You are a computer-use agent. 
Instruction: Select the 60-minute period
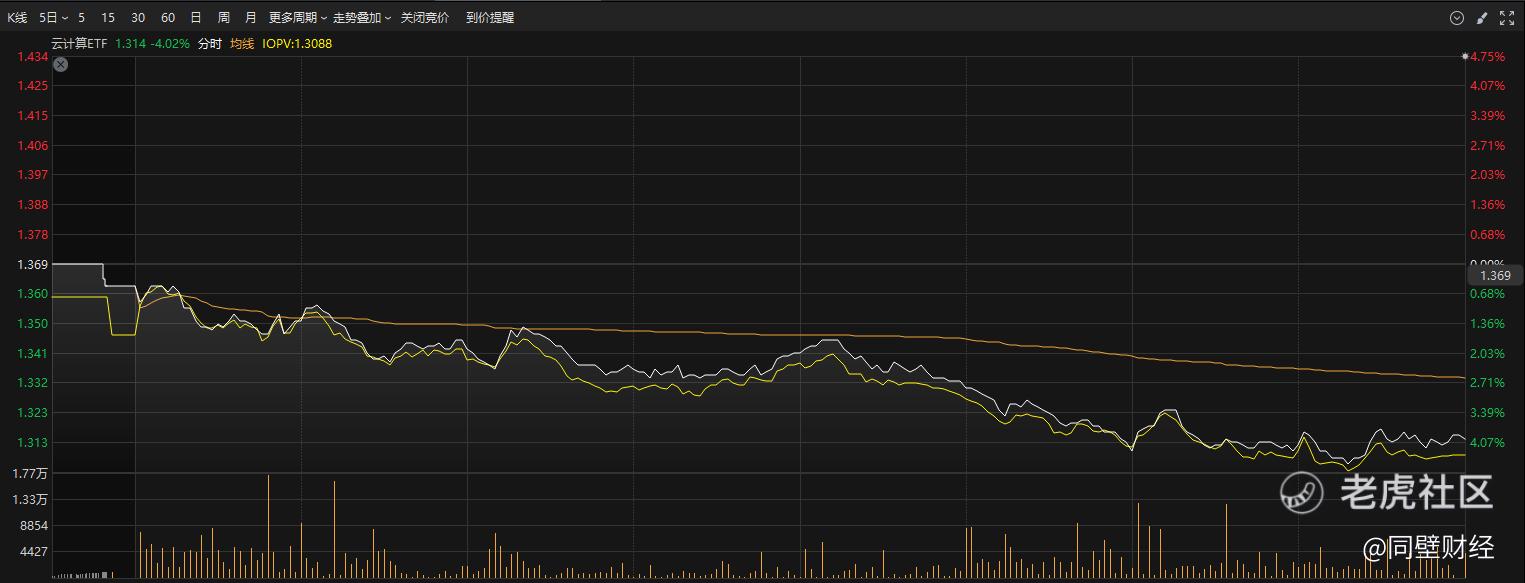pyautogui.click(x=168, y=18)
